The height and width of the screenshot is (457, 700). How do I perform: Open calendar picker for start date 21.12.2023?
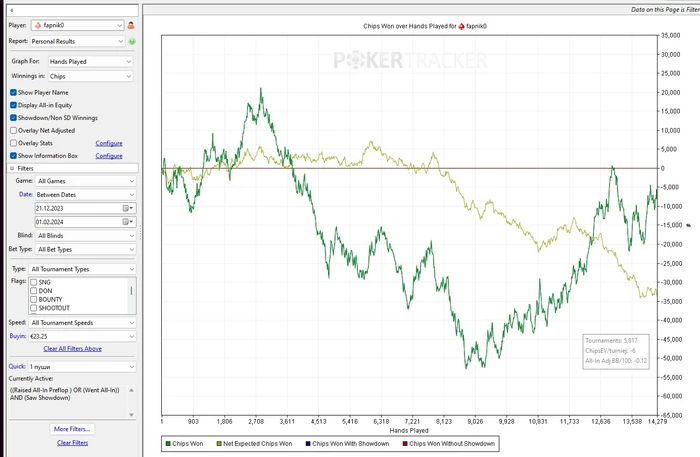[128, 208]
